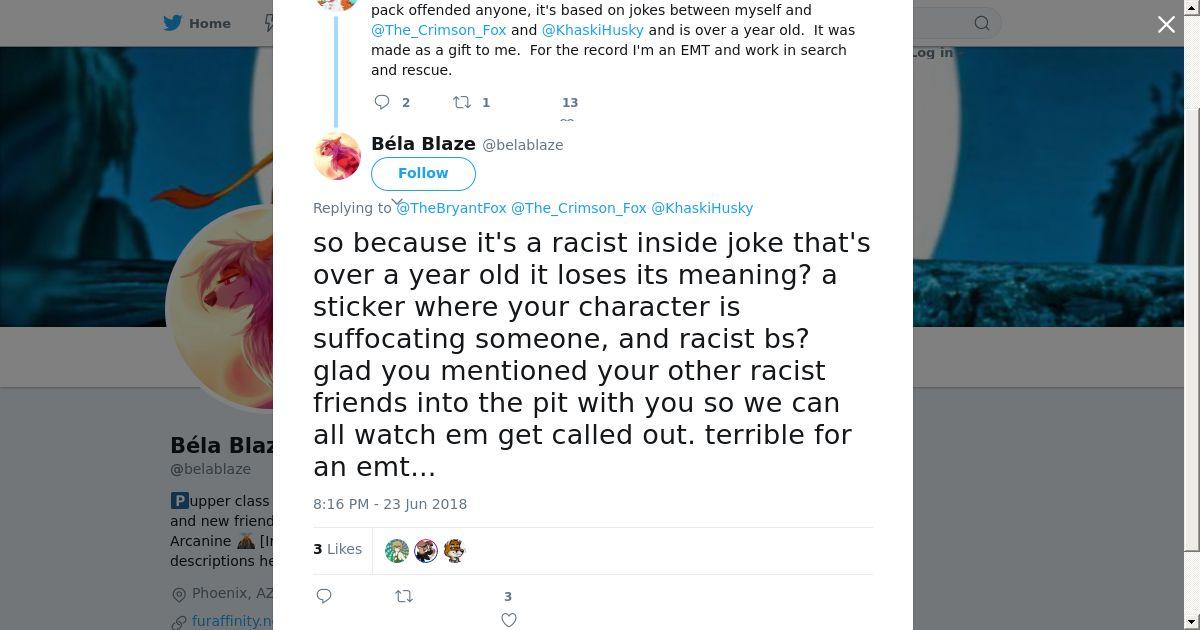View the 3 Likes list

[338, 549]
